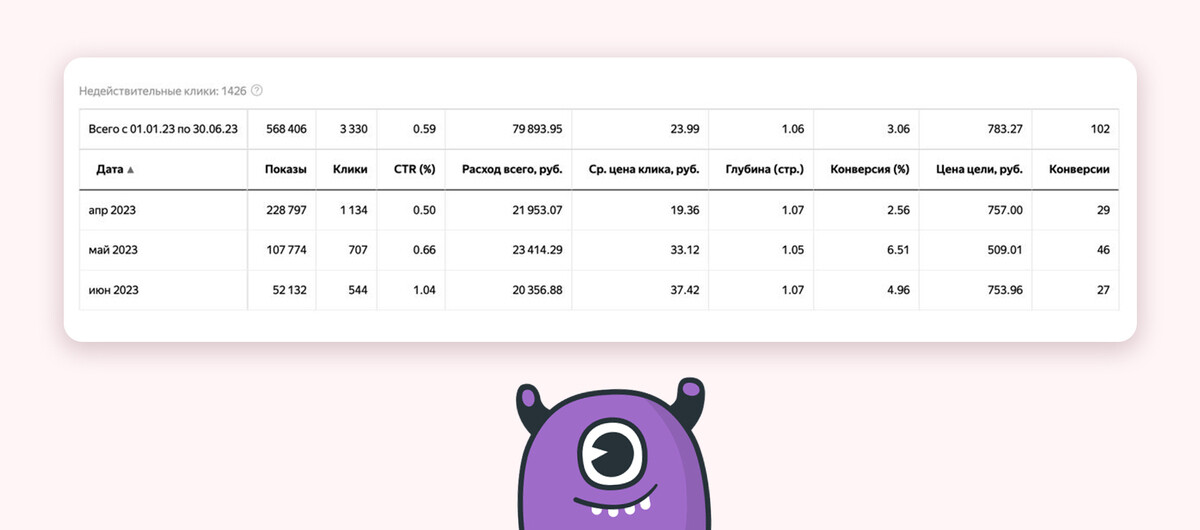The width and height of the screenshot is (1200, 530).
Task: Click April average click price 19.36
Action: coord(683,210)
